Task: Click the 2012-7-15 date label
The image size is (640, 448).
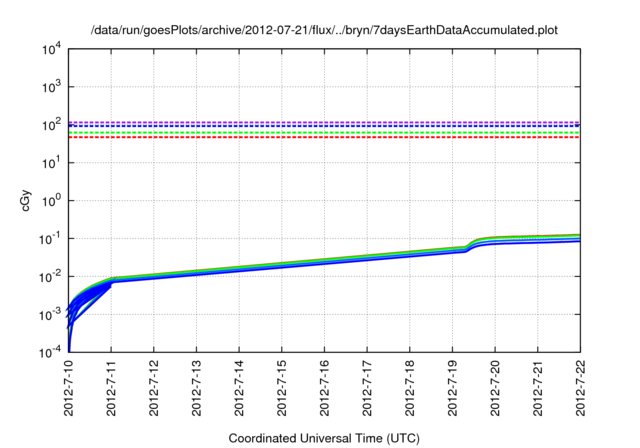Action: (x=282, y=388)
